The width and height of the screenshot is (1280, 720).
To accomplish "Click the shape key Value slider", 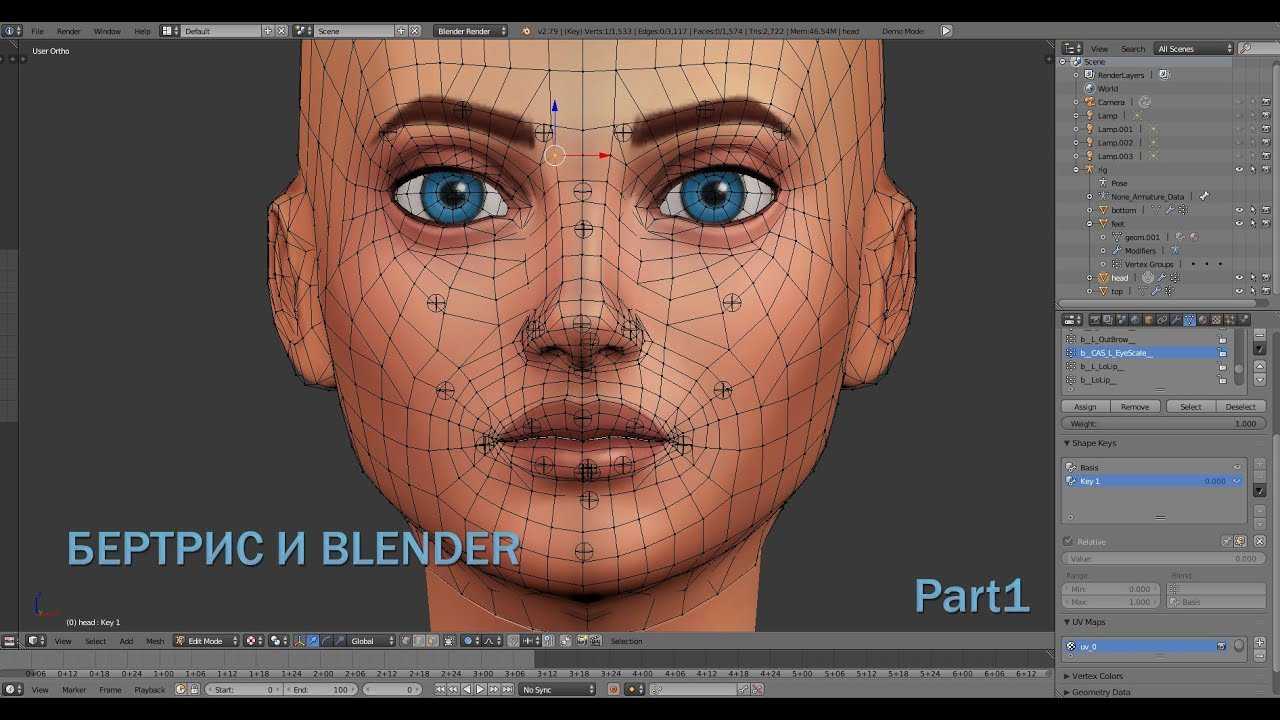I will click(x=1163, y=559).
